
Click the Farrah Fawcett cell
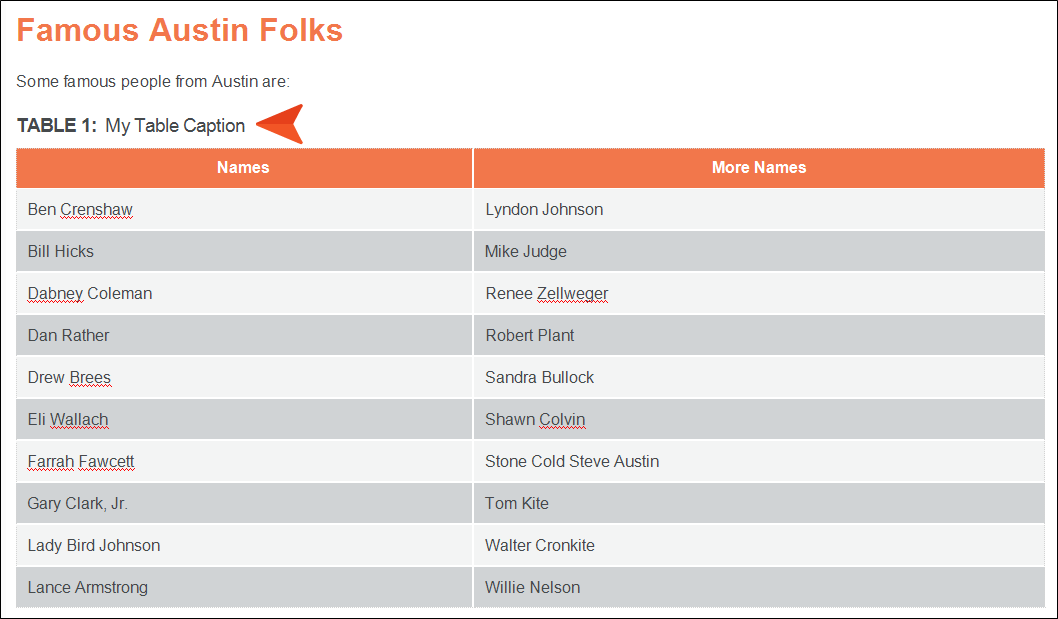[x=244, y=461]
